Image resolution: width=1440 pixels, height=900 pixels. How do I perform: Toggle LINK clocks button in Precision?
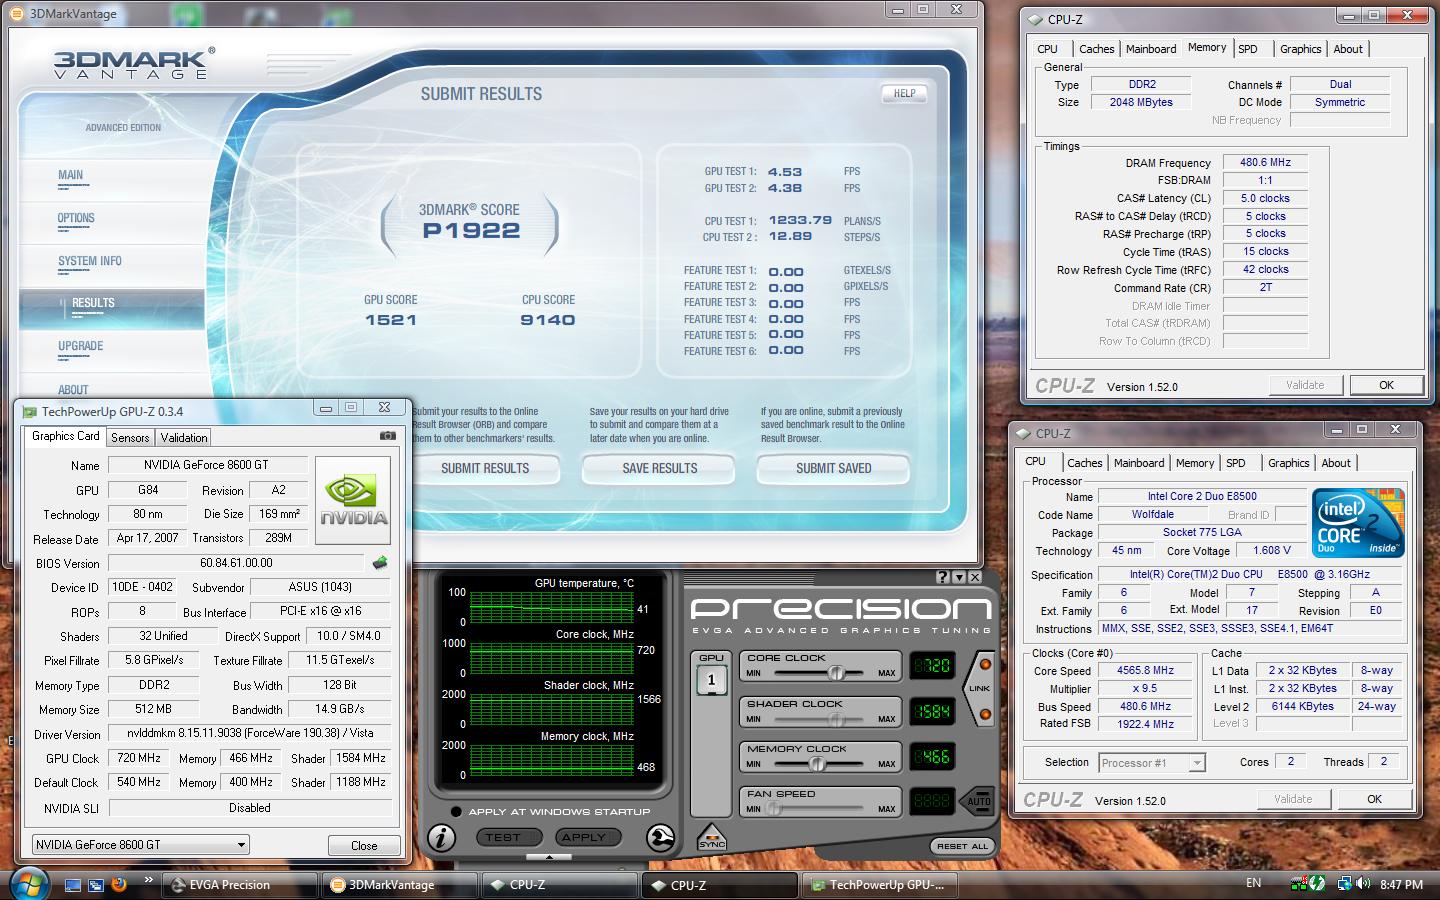[x=980, y=688]
